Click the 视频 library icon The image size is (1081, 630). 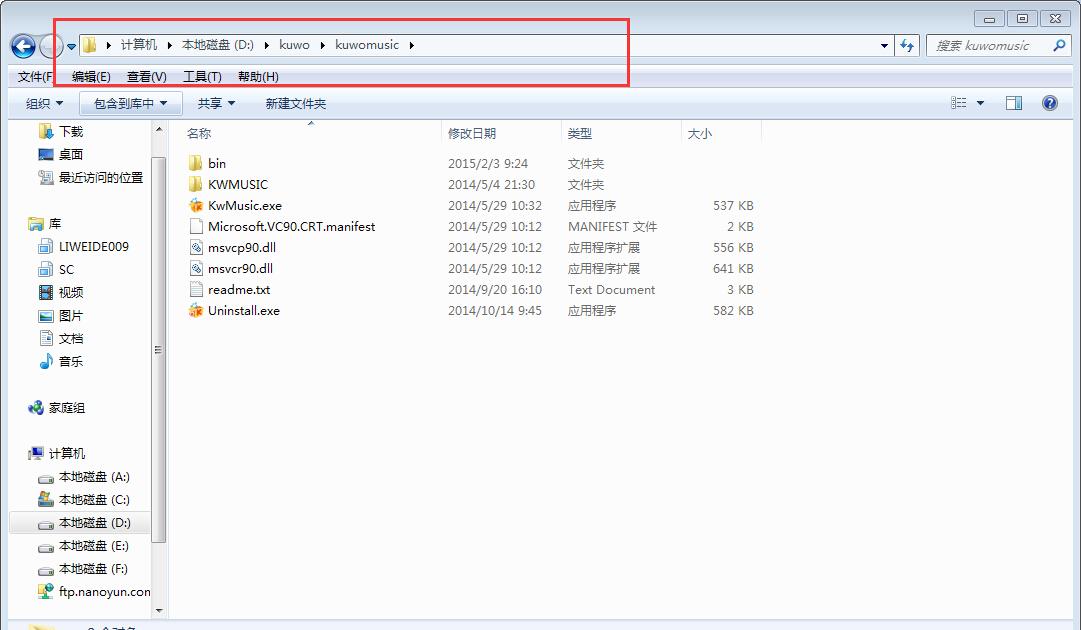pyautogui.click(x=46, y=292)
